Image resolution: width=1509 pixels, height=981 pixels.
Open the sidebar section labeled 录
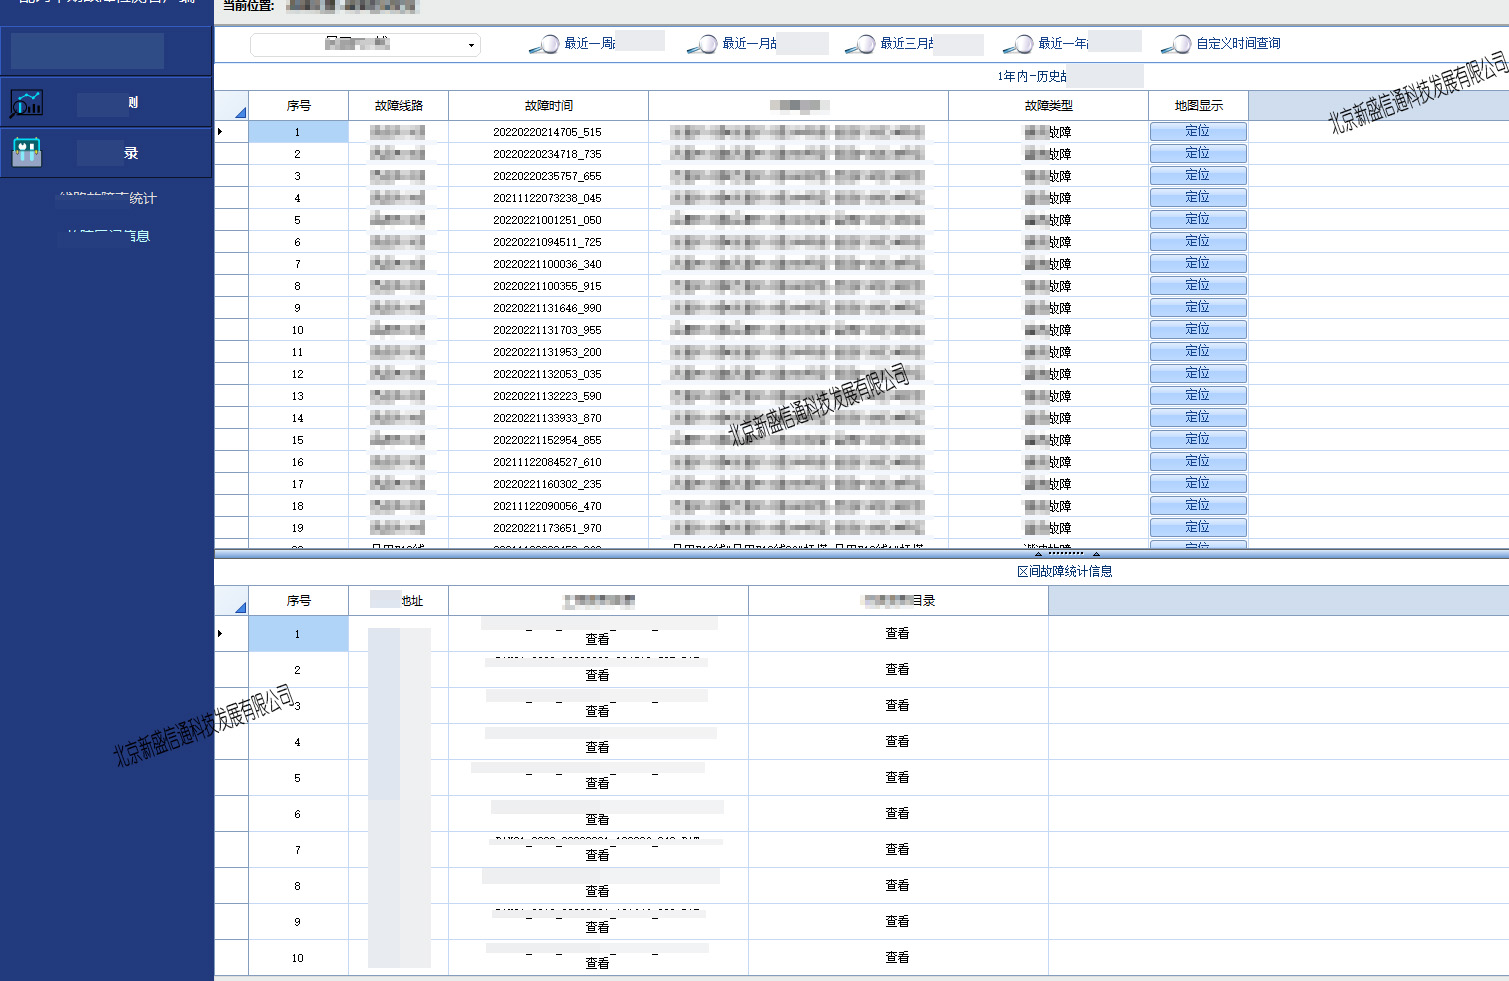point(106,153)
